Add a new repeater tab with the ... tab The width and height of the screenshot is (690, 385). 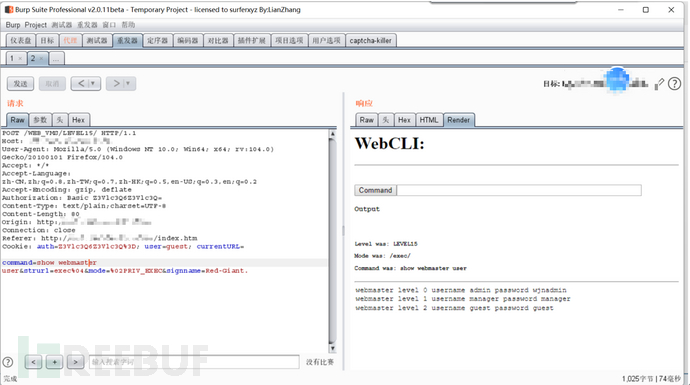[56, 59]
